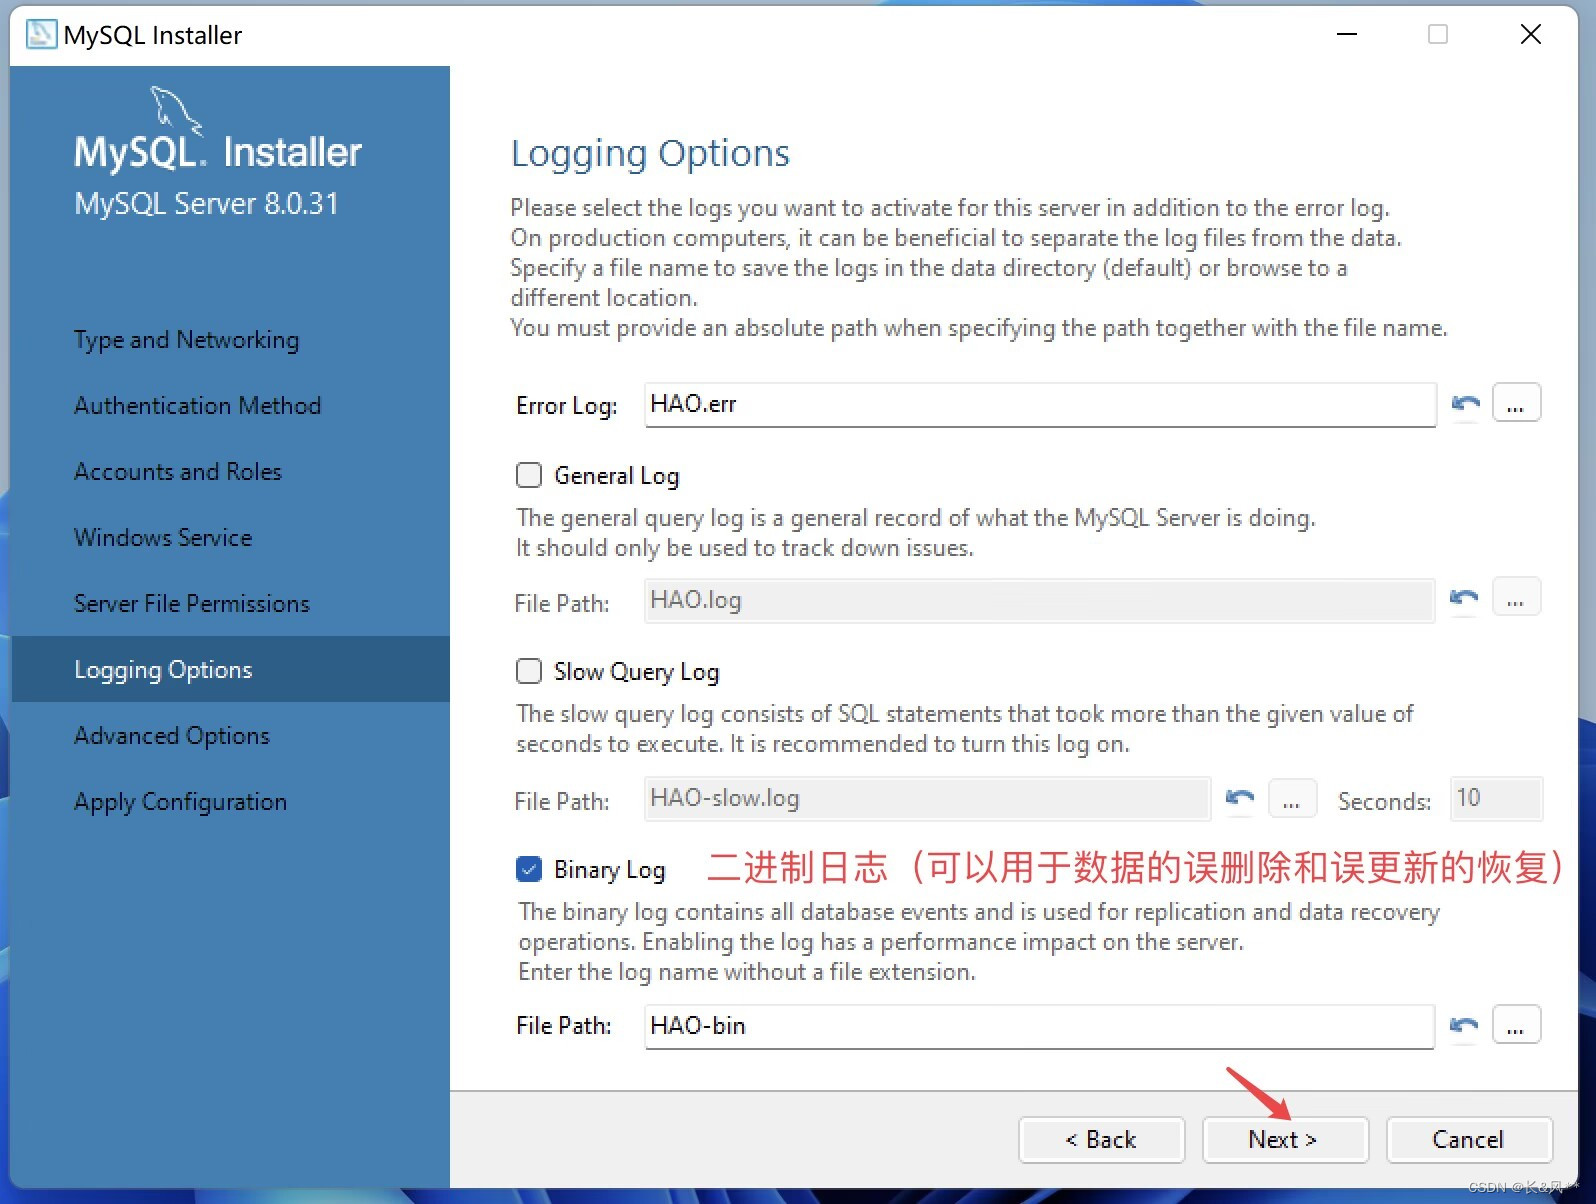Close the MySQL Installer window
The image size is (1596, 1204).
pyautogui.click(x=1530, y=34)
